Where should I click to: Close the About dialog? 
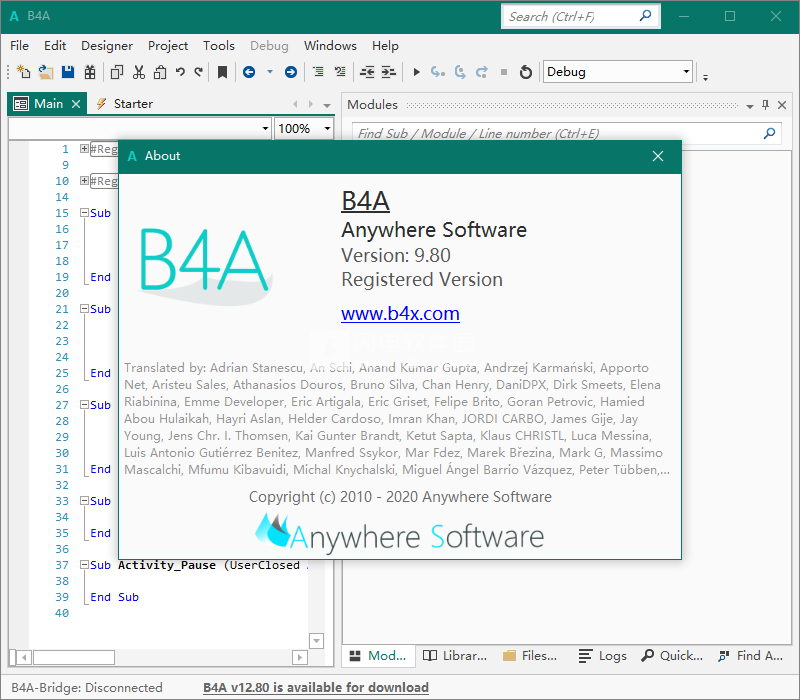[x=658, y=156]
